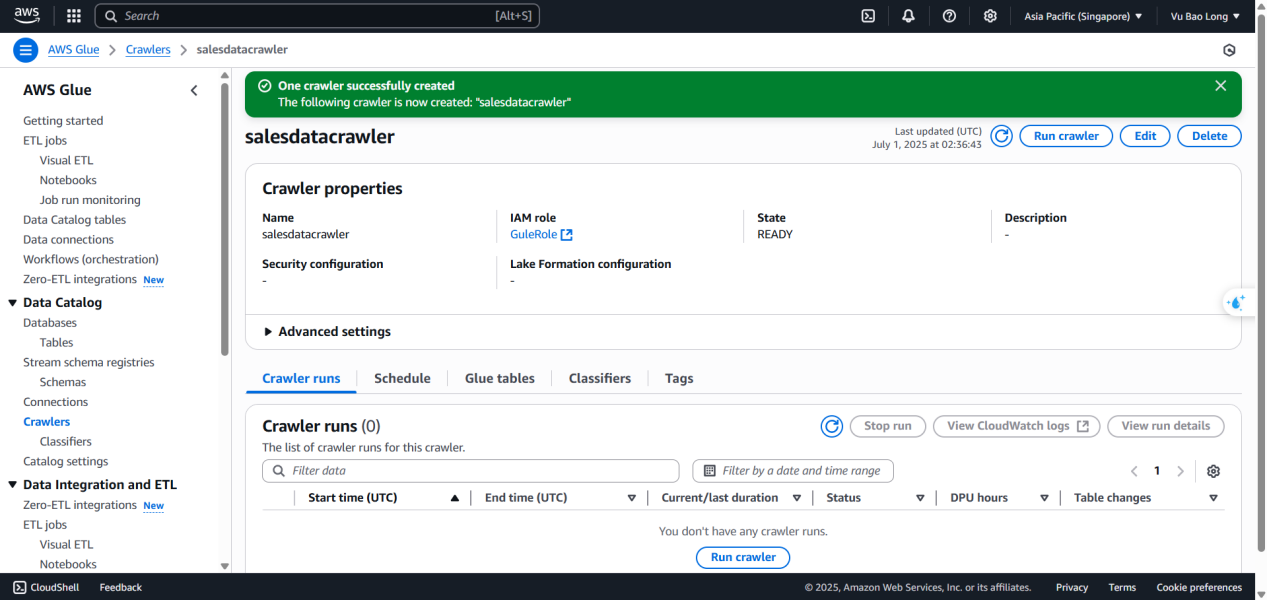Toggle the hamburger navigation menu

(x=25, y=50)
